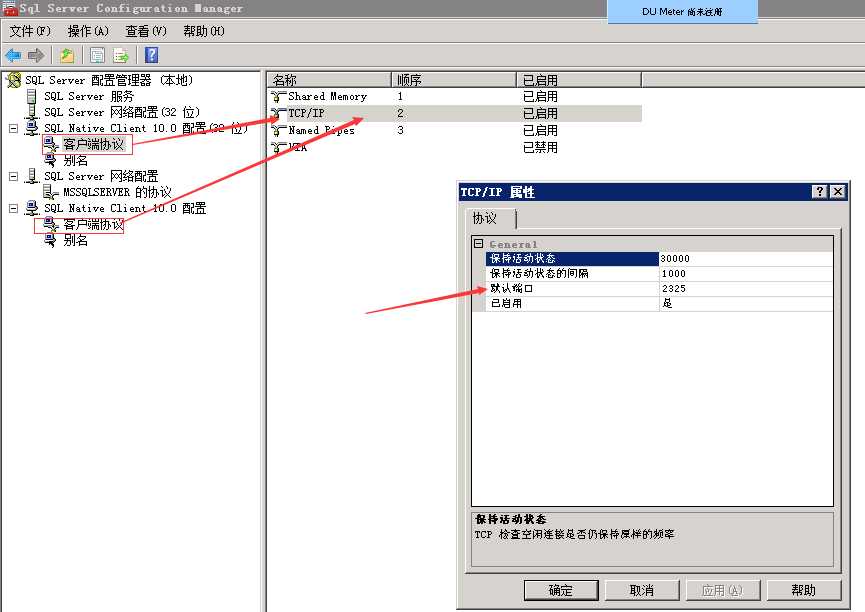Click the 已启用 column header
This screenshot has width=865, height=612.
point(579,80)
